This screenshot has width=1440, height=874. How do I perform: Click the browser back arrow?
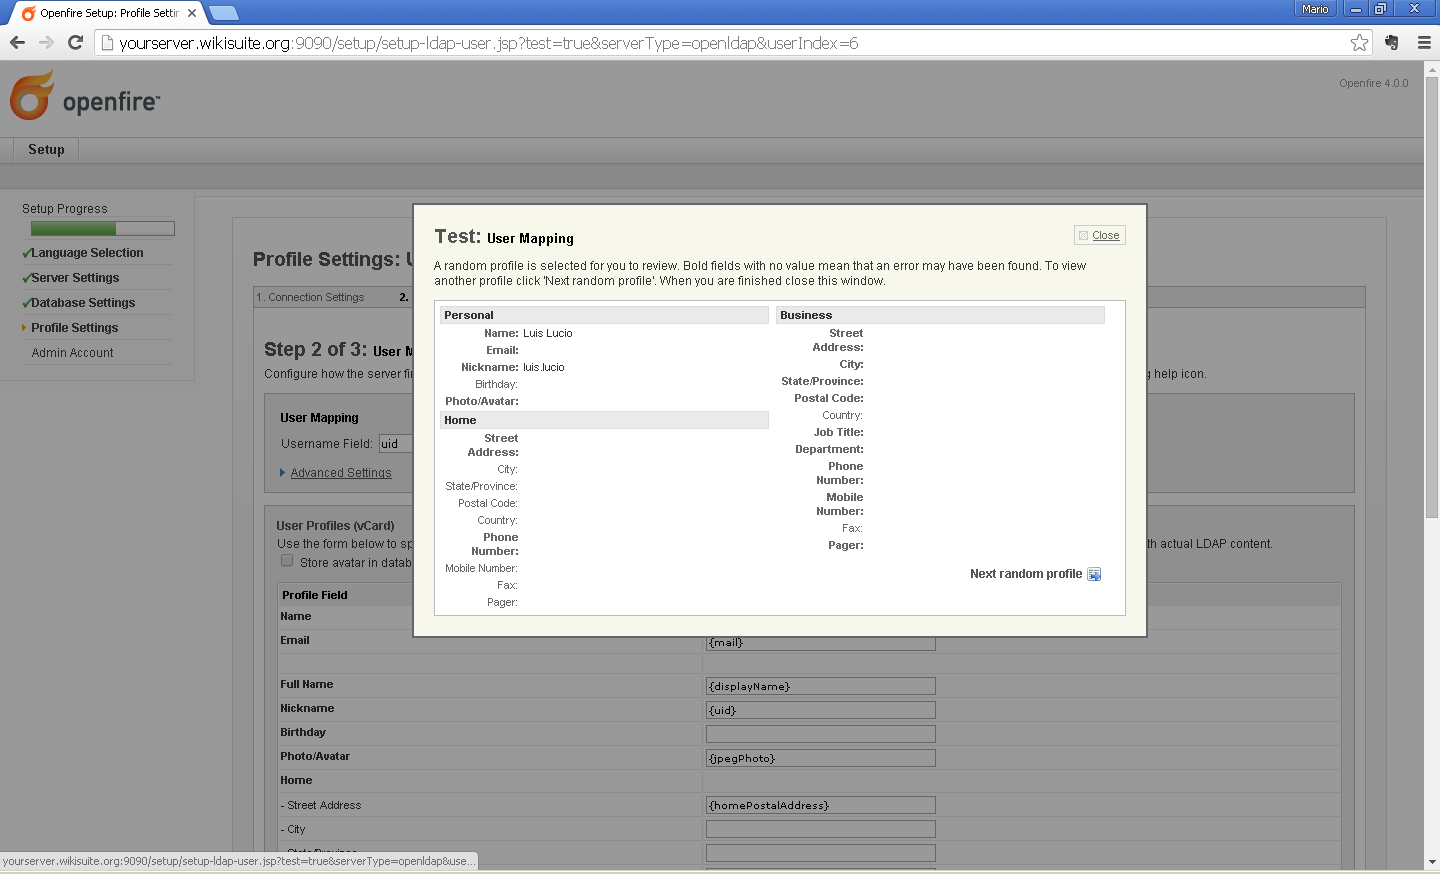click(17, 42)
